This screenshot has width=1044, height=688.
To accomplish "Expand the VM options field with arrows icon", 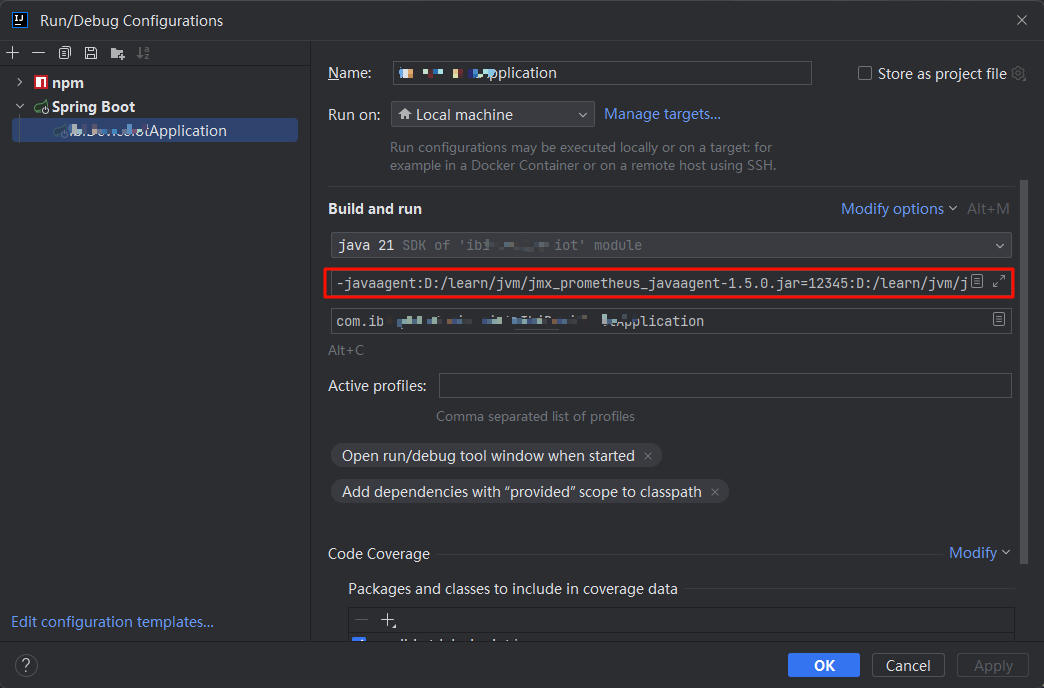I will pyautogui.click(x=998, y=283).
